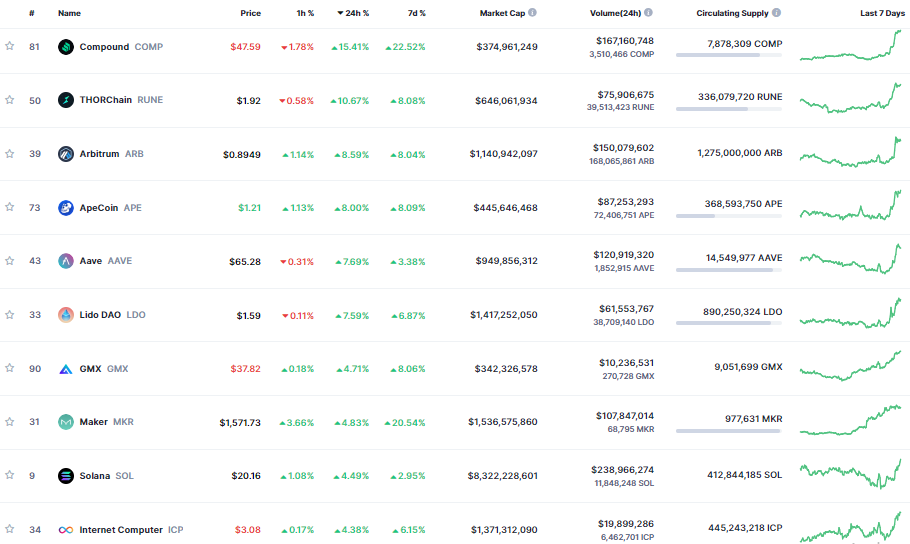The height and width of the screenshot is (544, 910).
Task: Click the Maker logo icon
Action: [66, 422]
